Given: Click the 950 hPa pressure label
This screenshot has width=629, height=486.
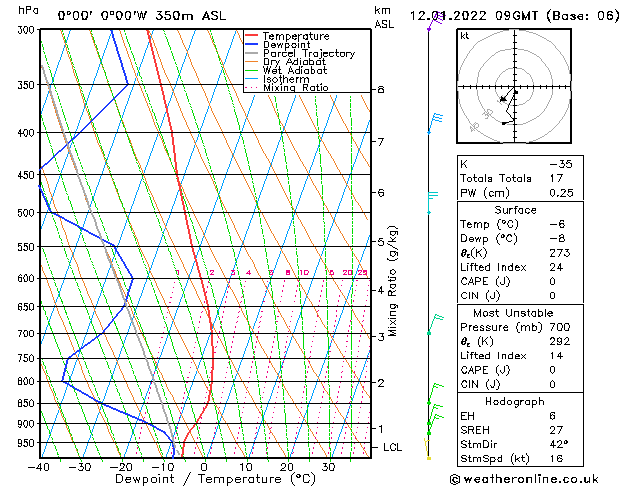Looking at the screenshot, I should tap(28, 443).
